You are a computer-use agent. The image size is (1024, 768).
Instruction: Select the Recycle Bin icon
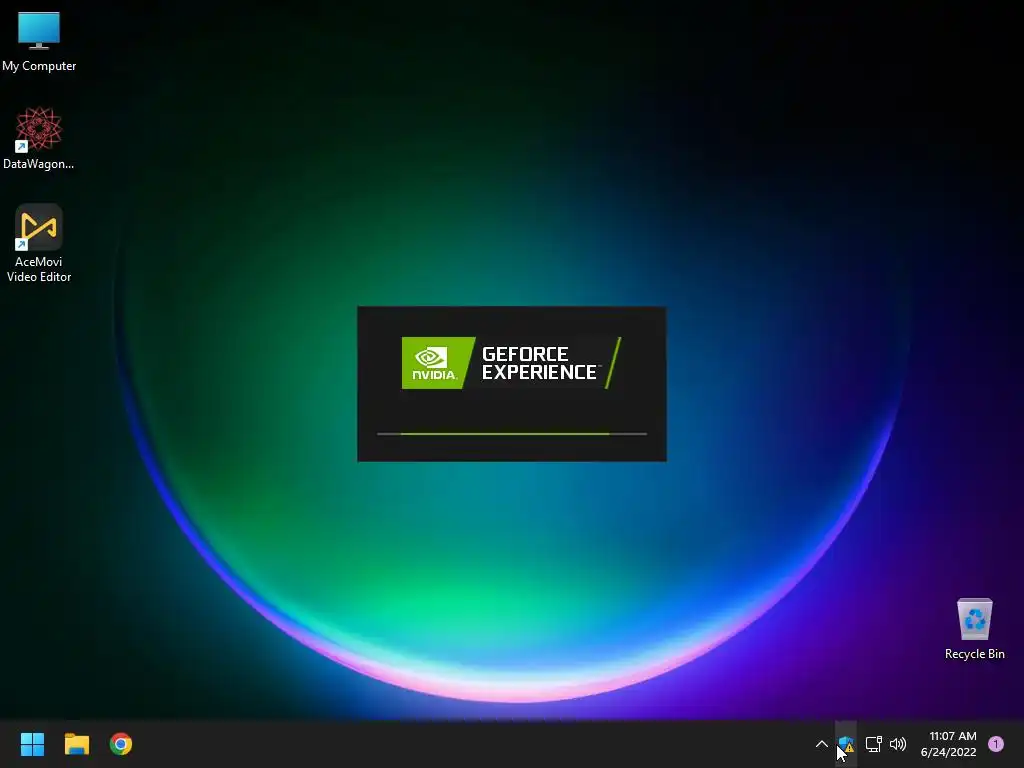pos(974,628)
